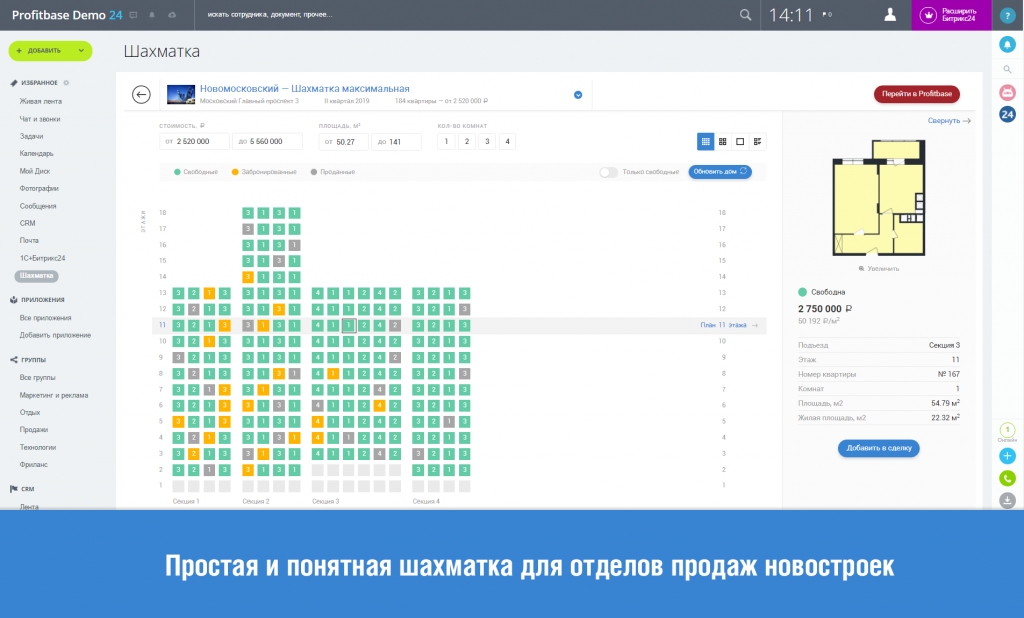Open CRM in the left menu

(28, 223)
